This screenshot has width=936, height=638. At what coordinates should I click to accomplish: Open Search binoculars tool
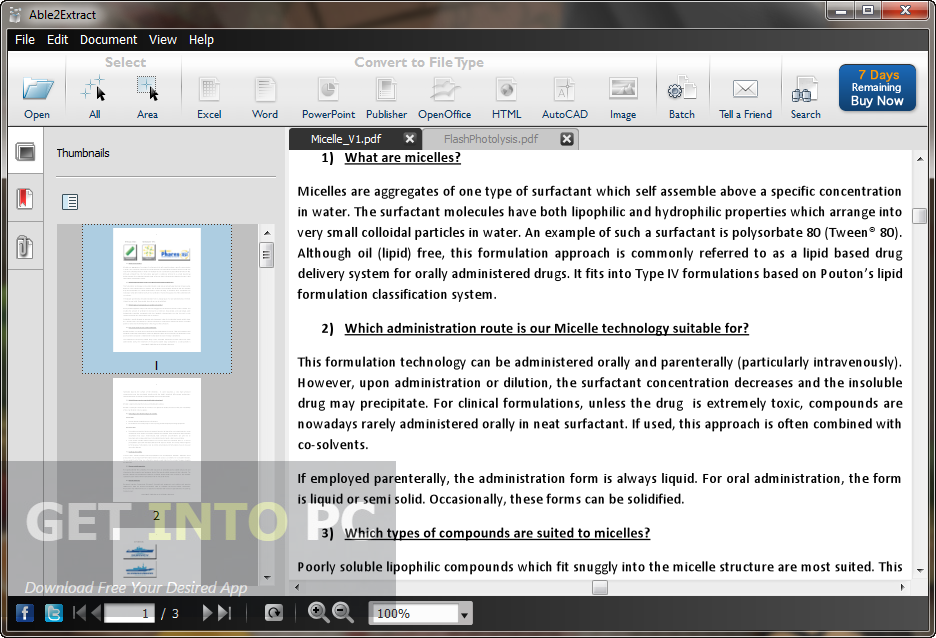(x=805, y=98)
